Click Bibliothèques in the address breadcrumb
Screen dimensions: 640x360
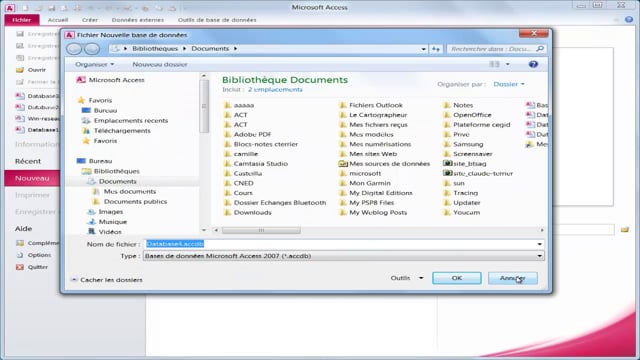(x=155, y=49)
